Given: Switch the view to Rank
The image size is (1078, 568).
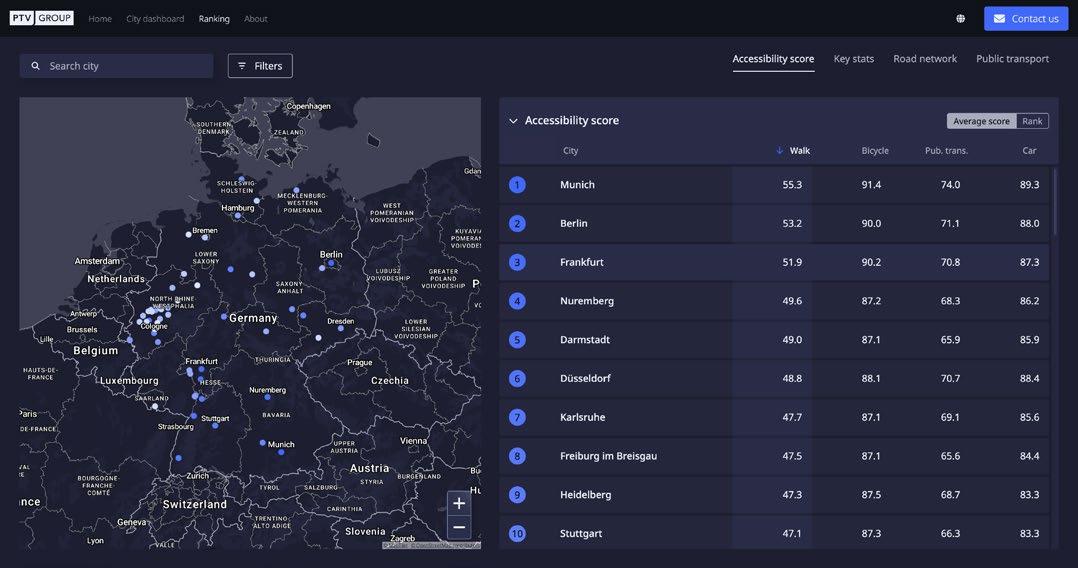Looking at the screenshot, I should pos(1032,121).
